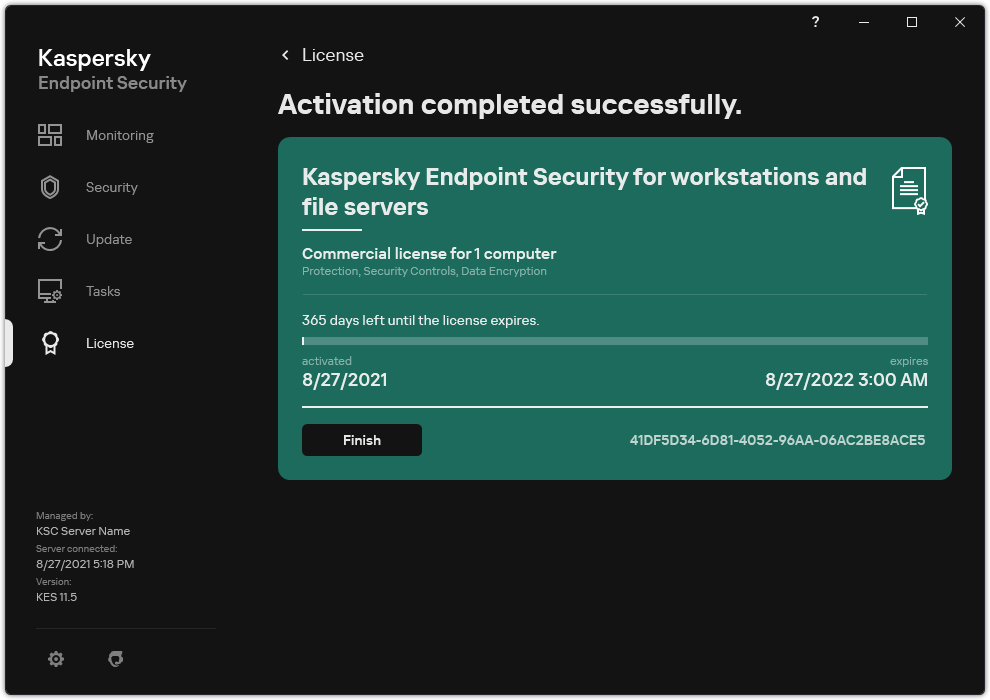Close the Kaspersky window

coord(960,22)
